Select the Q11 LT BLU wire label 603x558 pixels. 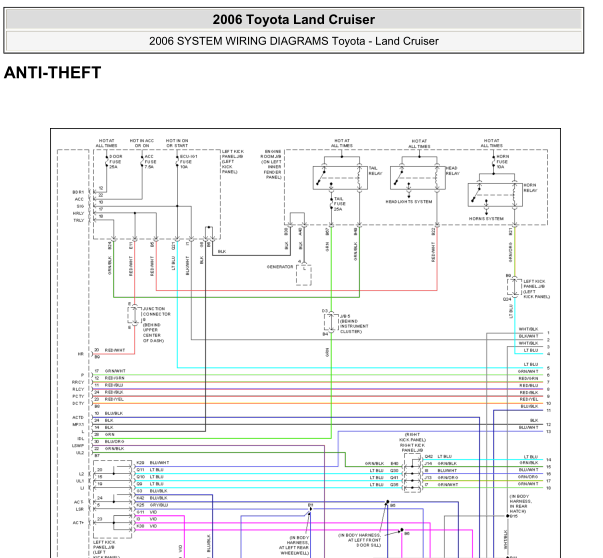pos(157,470)
